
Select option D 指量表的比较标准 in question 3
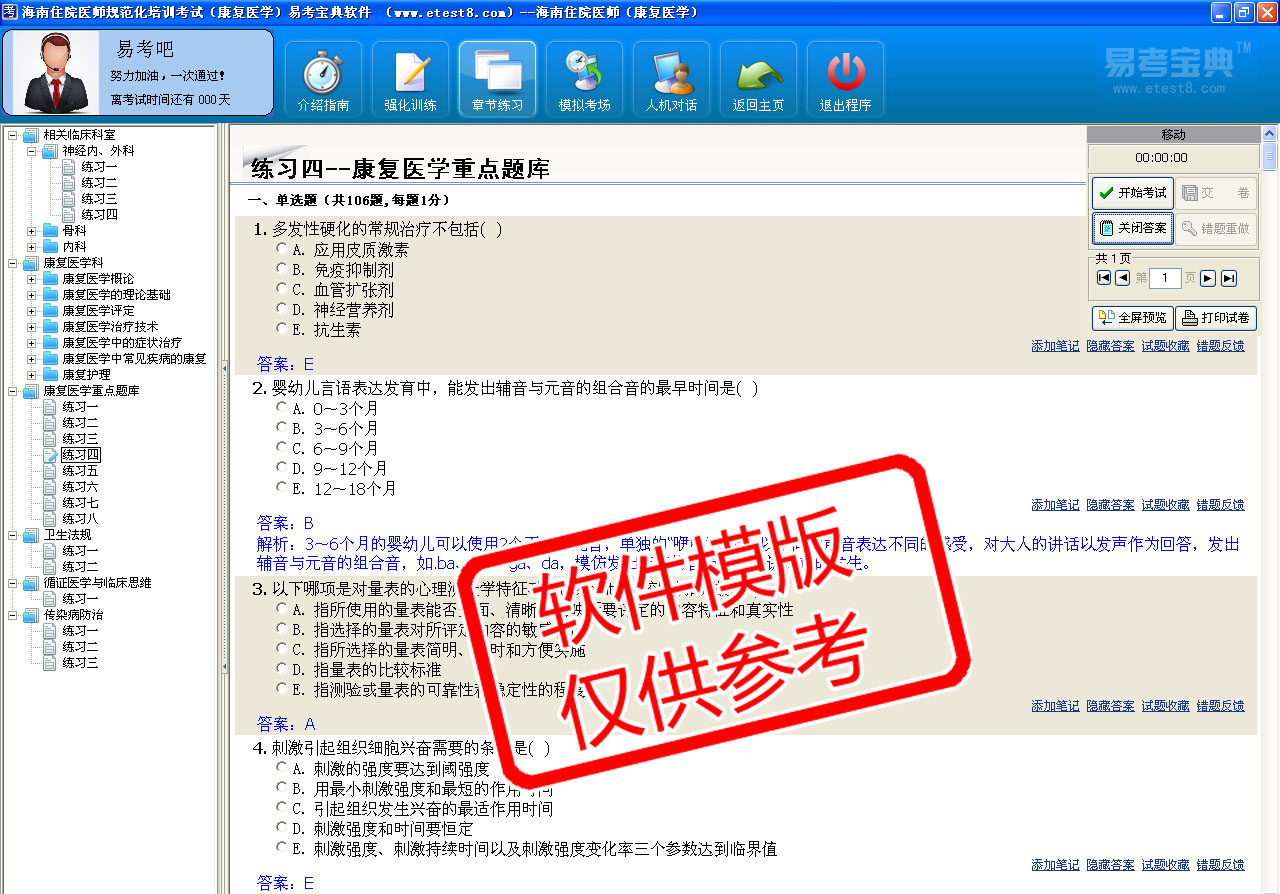[x=282, y=669]
